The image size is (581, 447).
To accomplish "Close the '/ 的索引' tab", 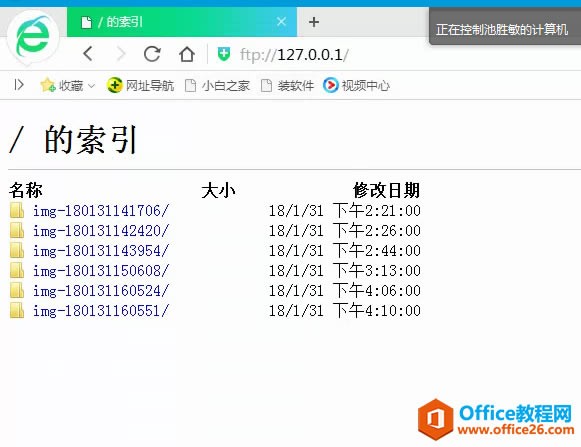I will tap(281, 21).
